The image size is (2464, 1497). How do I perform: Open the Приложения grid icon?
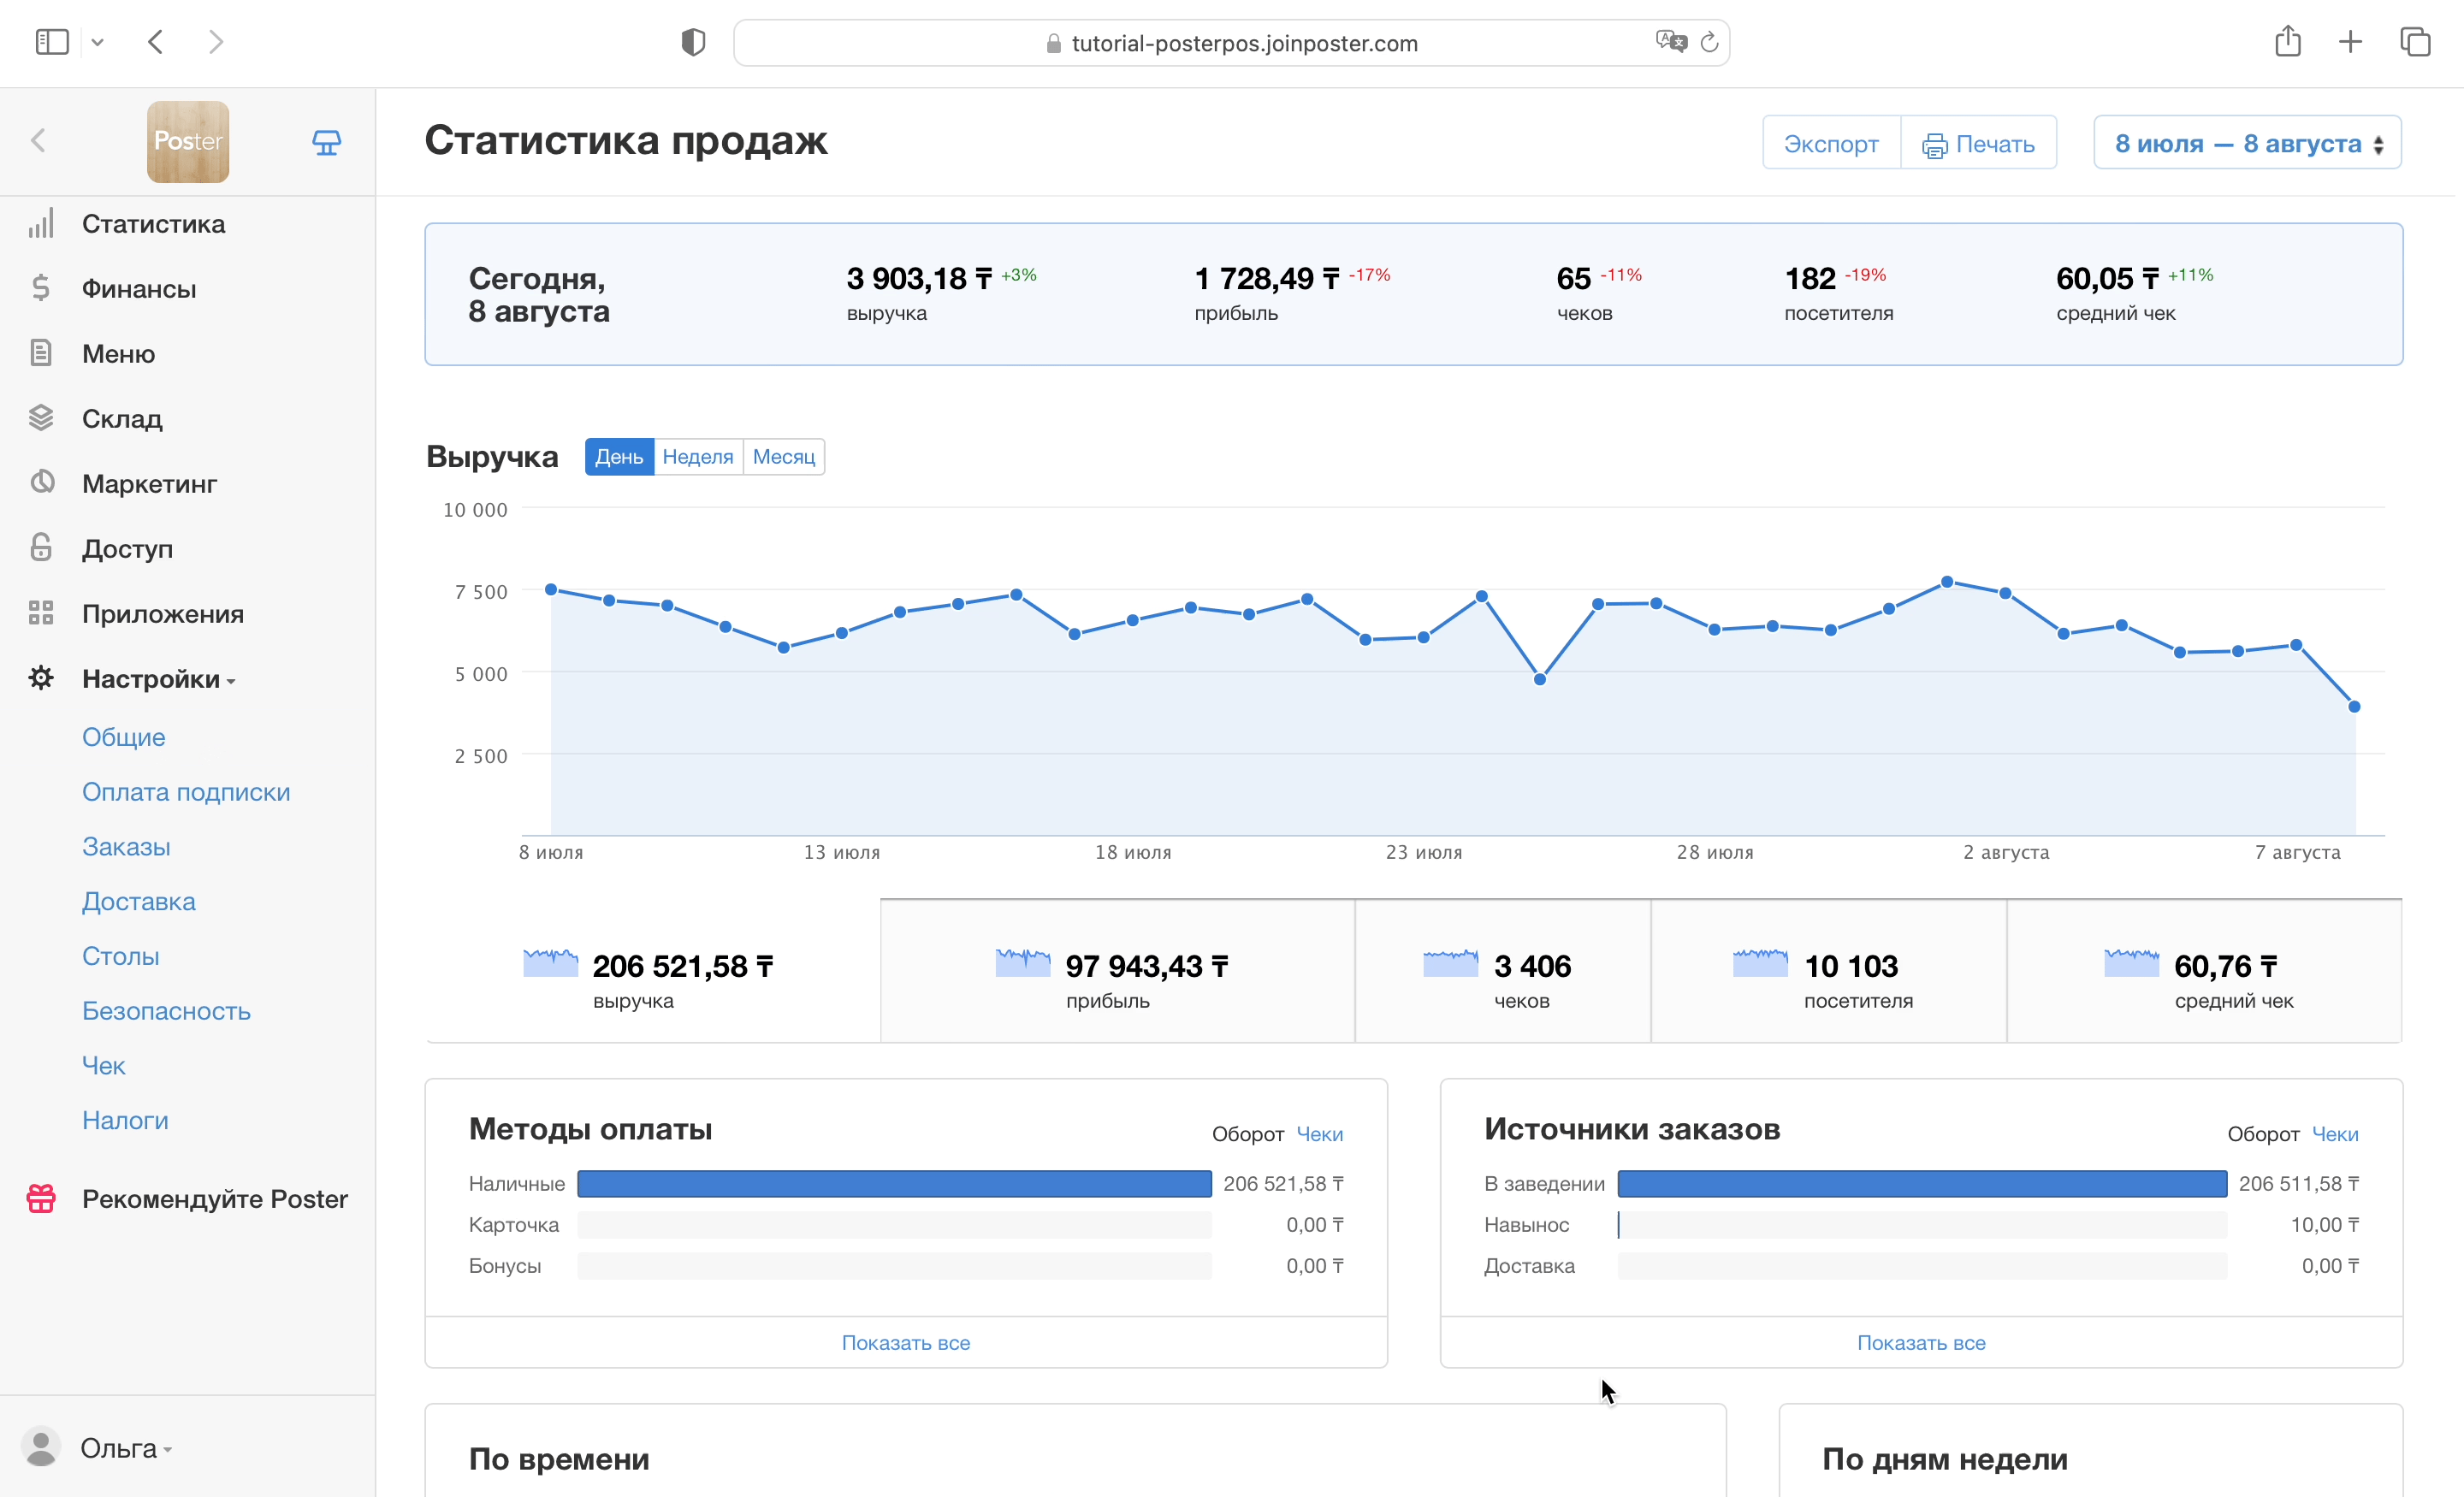pyautogui.click(x=41, y=613)
